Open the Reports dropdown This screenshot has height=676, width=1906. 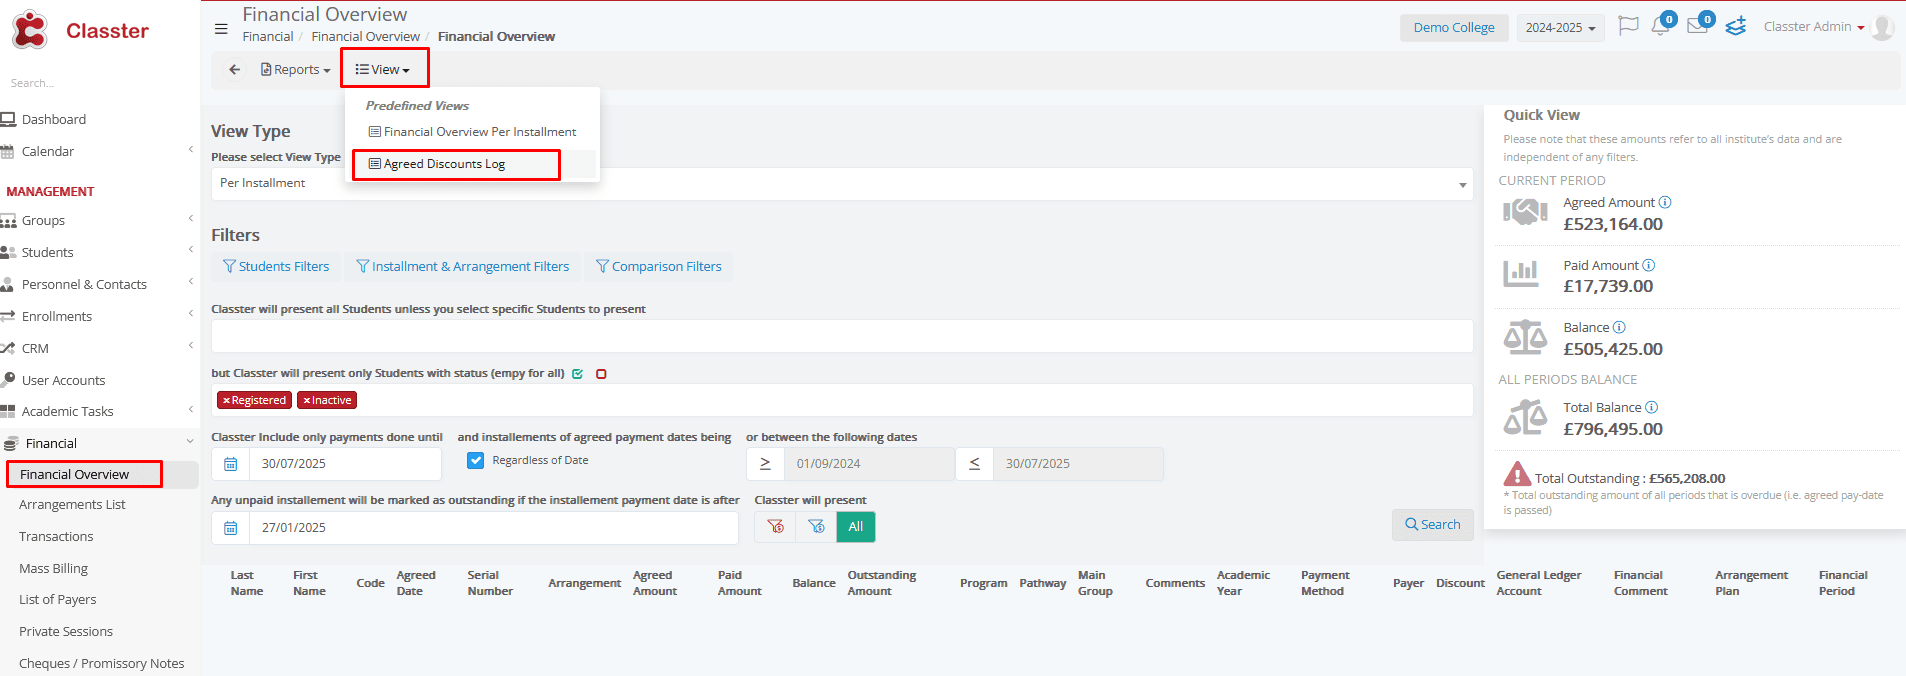click(x=295, y=70)
